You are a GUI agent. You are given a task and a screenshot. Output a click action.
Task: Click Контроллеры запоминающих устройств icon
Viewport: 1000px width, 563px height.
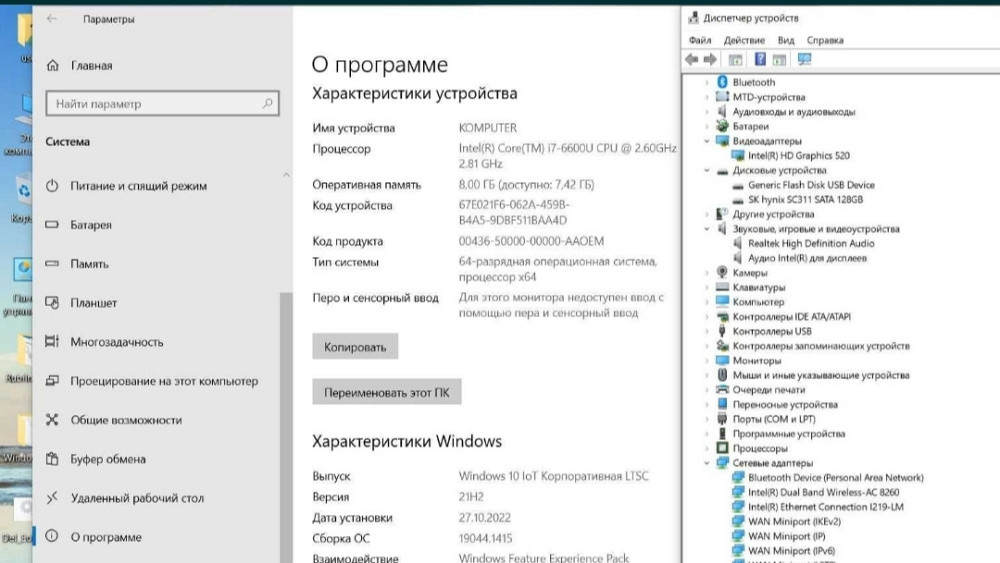[722, 346]
